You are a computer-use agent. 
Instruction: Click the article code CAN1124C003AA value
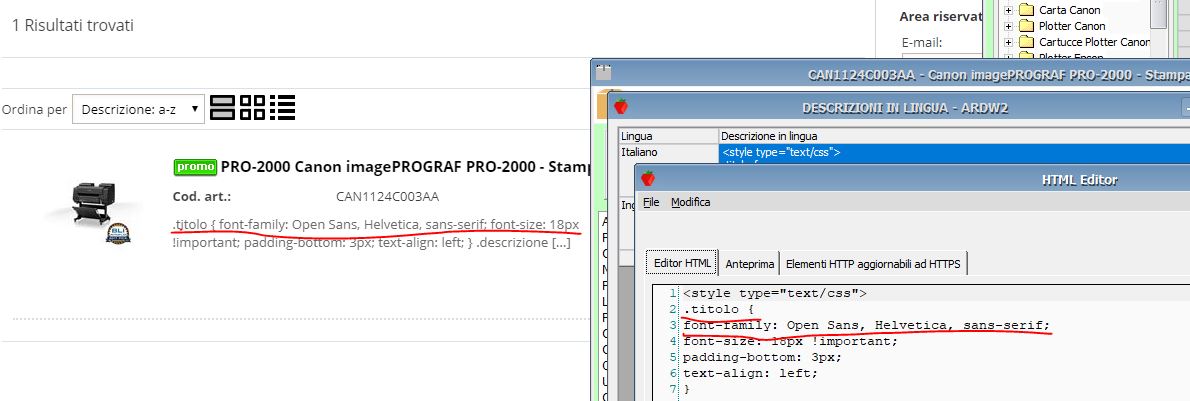coord(387,197)
